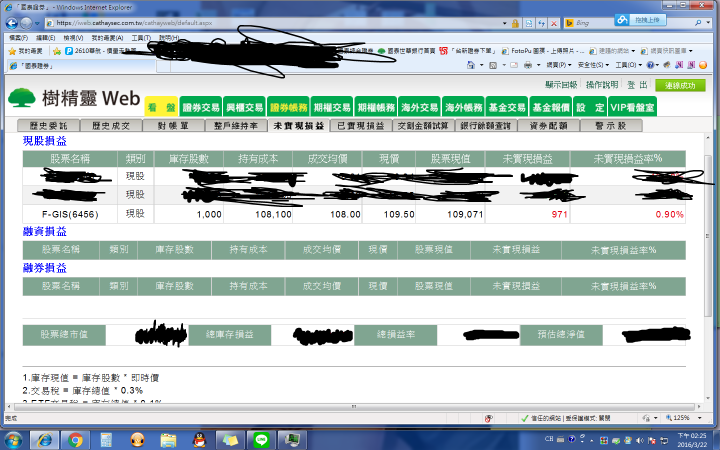
Task: Select the 期權交易 tab
Action: (332, 107)
